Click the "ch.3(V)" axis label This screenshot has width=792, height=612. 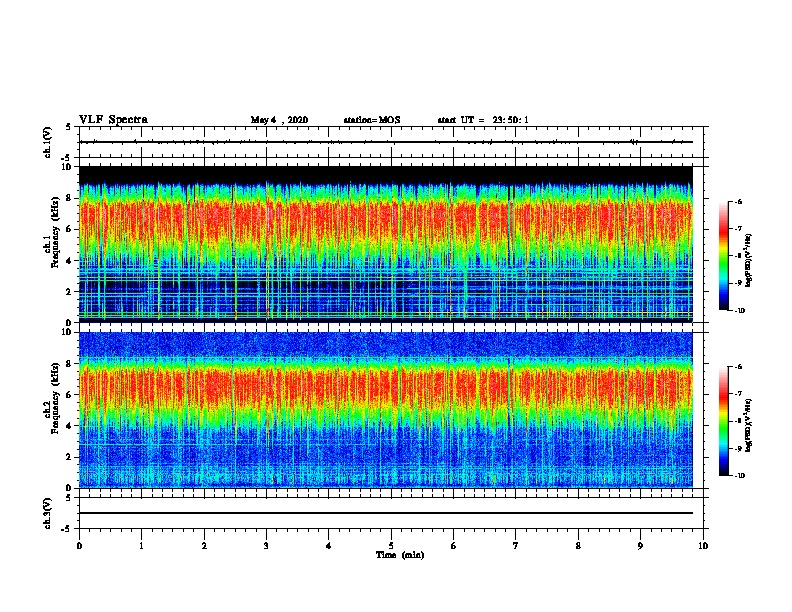click(x=47, y=513)
